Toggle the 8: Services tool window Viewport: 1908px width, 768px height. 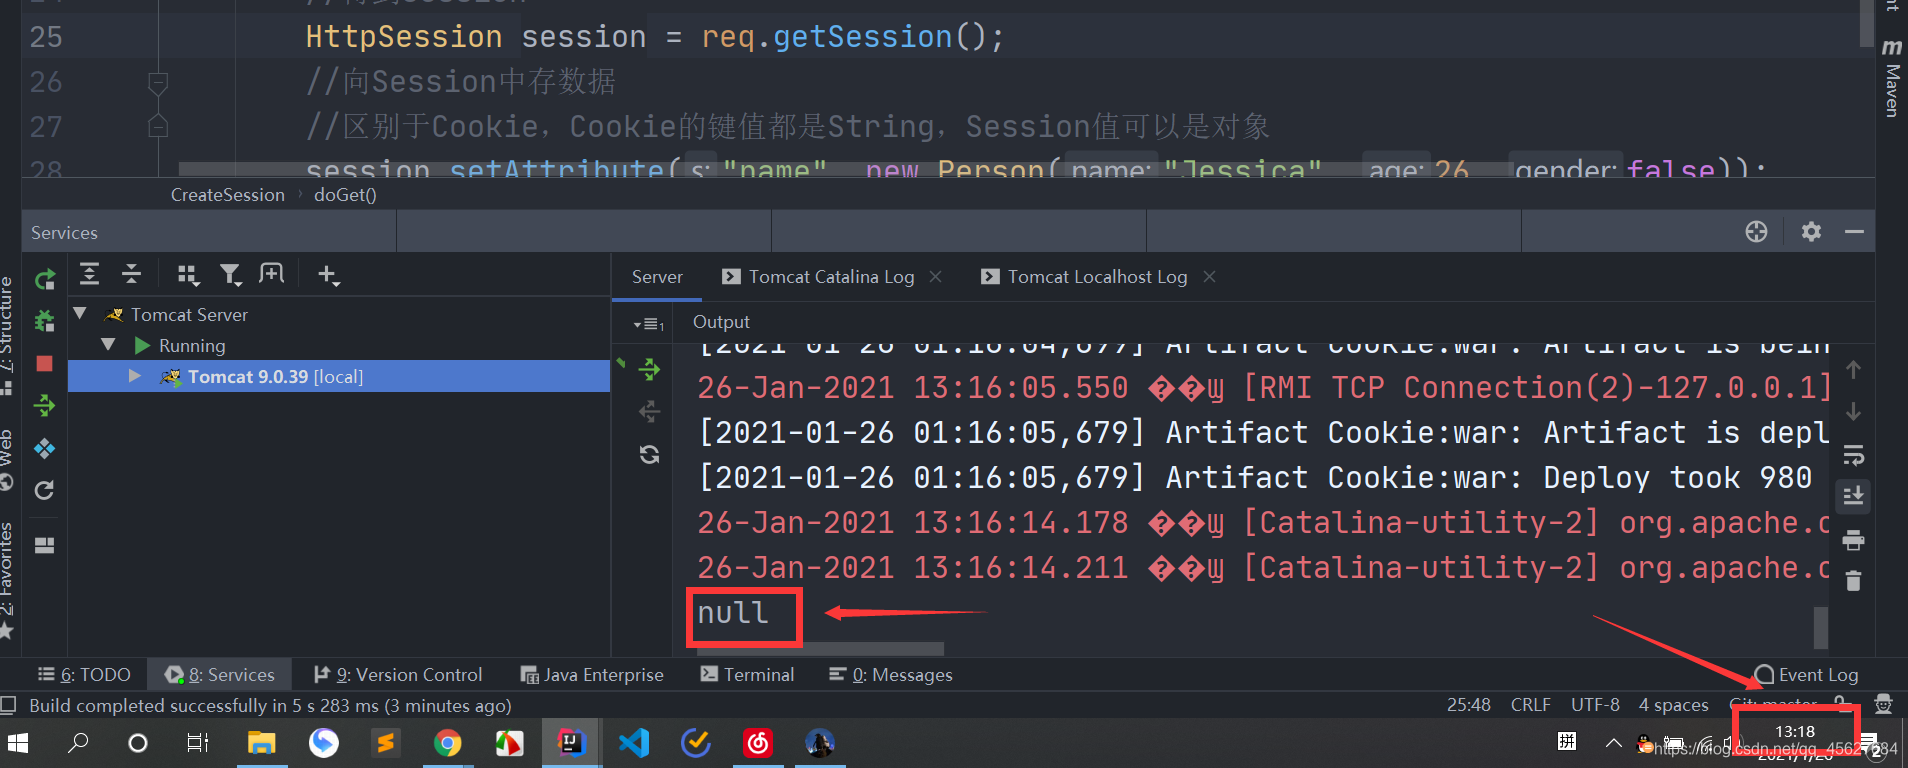[x=220, y=675]
